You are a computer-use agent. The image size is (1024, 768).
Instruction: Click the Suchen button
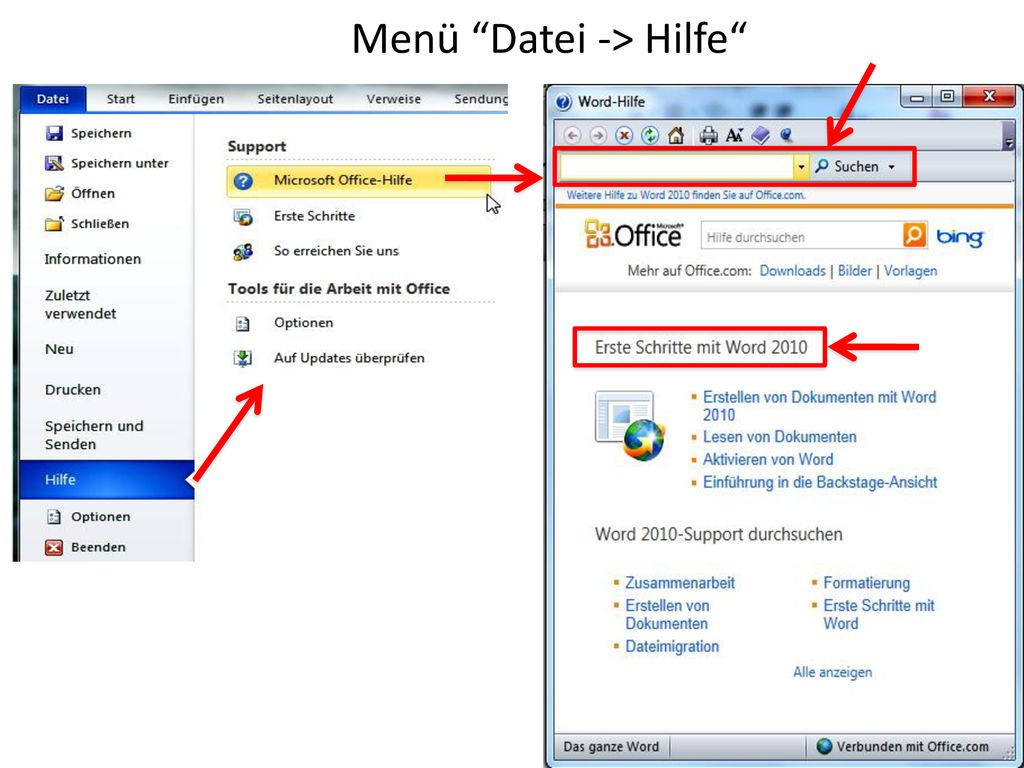pyautogui.click(x=848, y=167)
